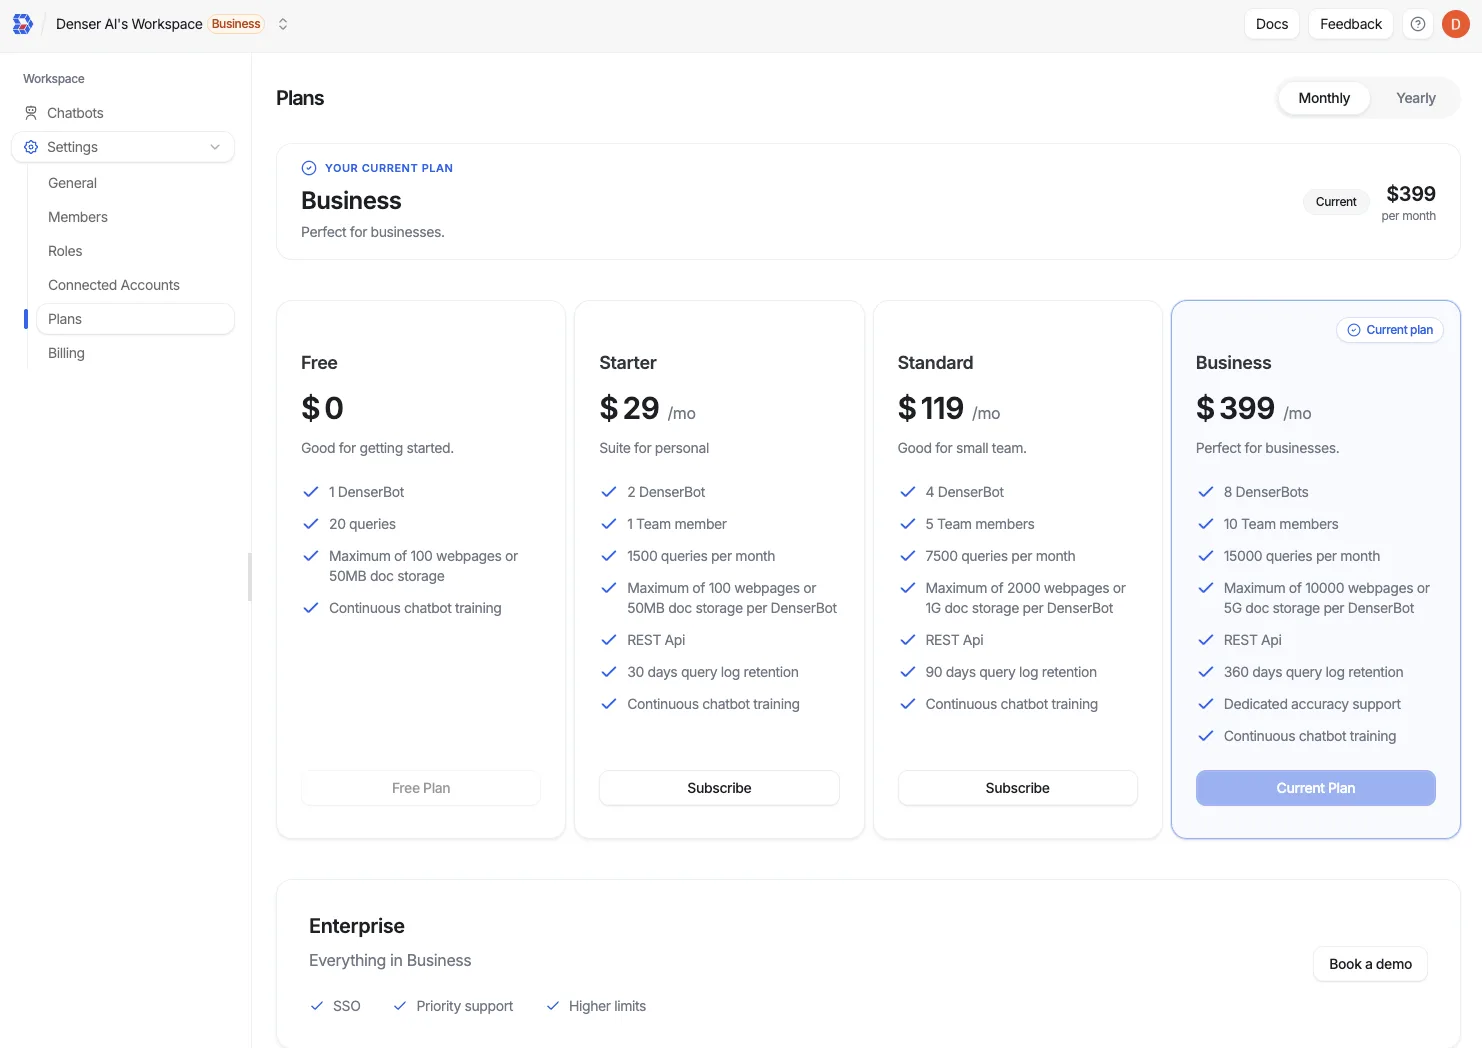Click the checkmark beside Dedicated accuracy support

coord(1206,704)
